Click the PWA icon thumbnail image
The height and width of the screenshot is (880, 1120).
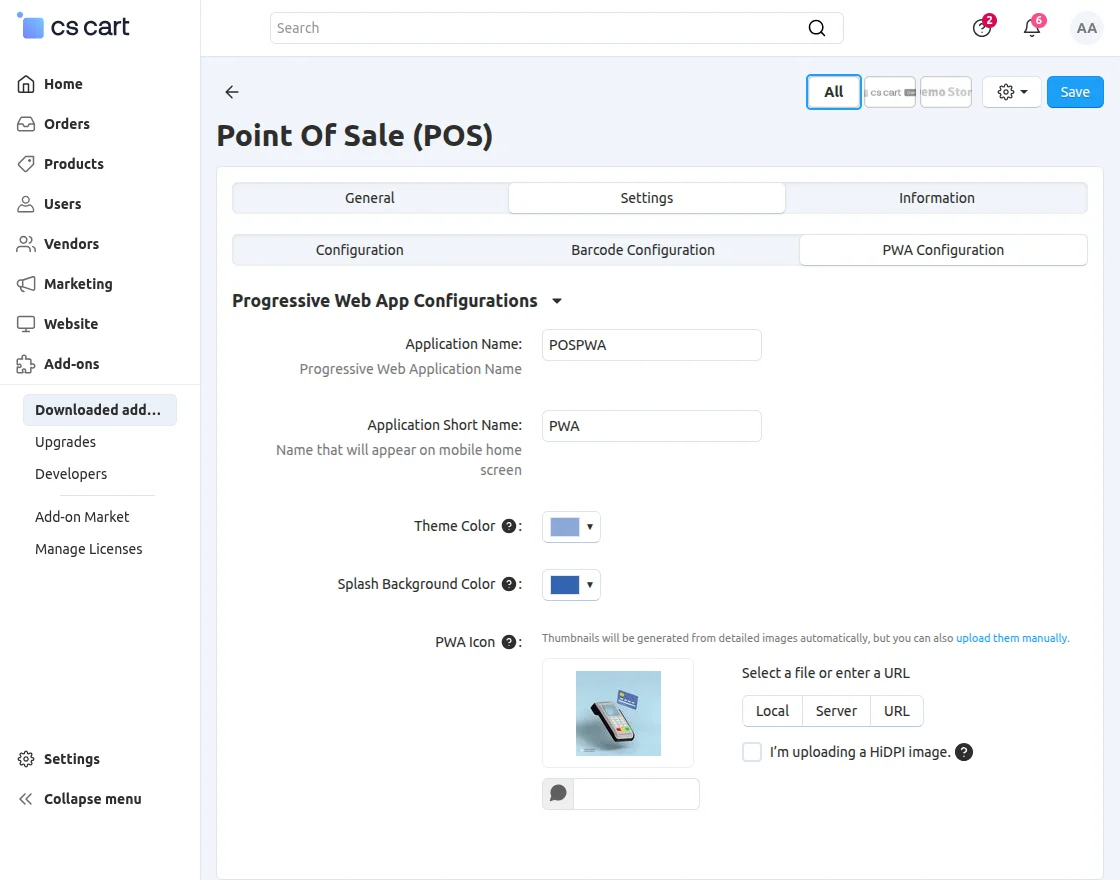[618, 713]
